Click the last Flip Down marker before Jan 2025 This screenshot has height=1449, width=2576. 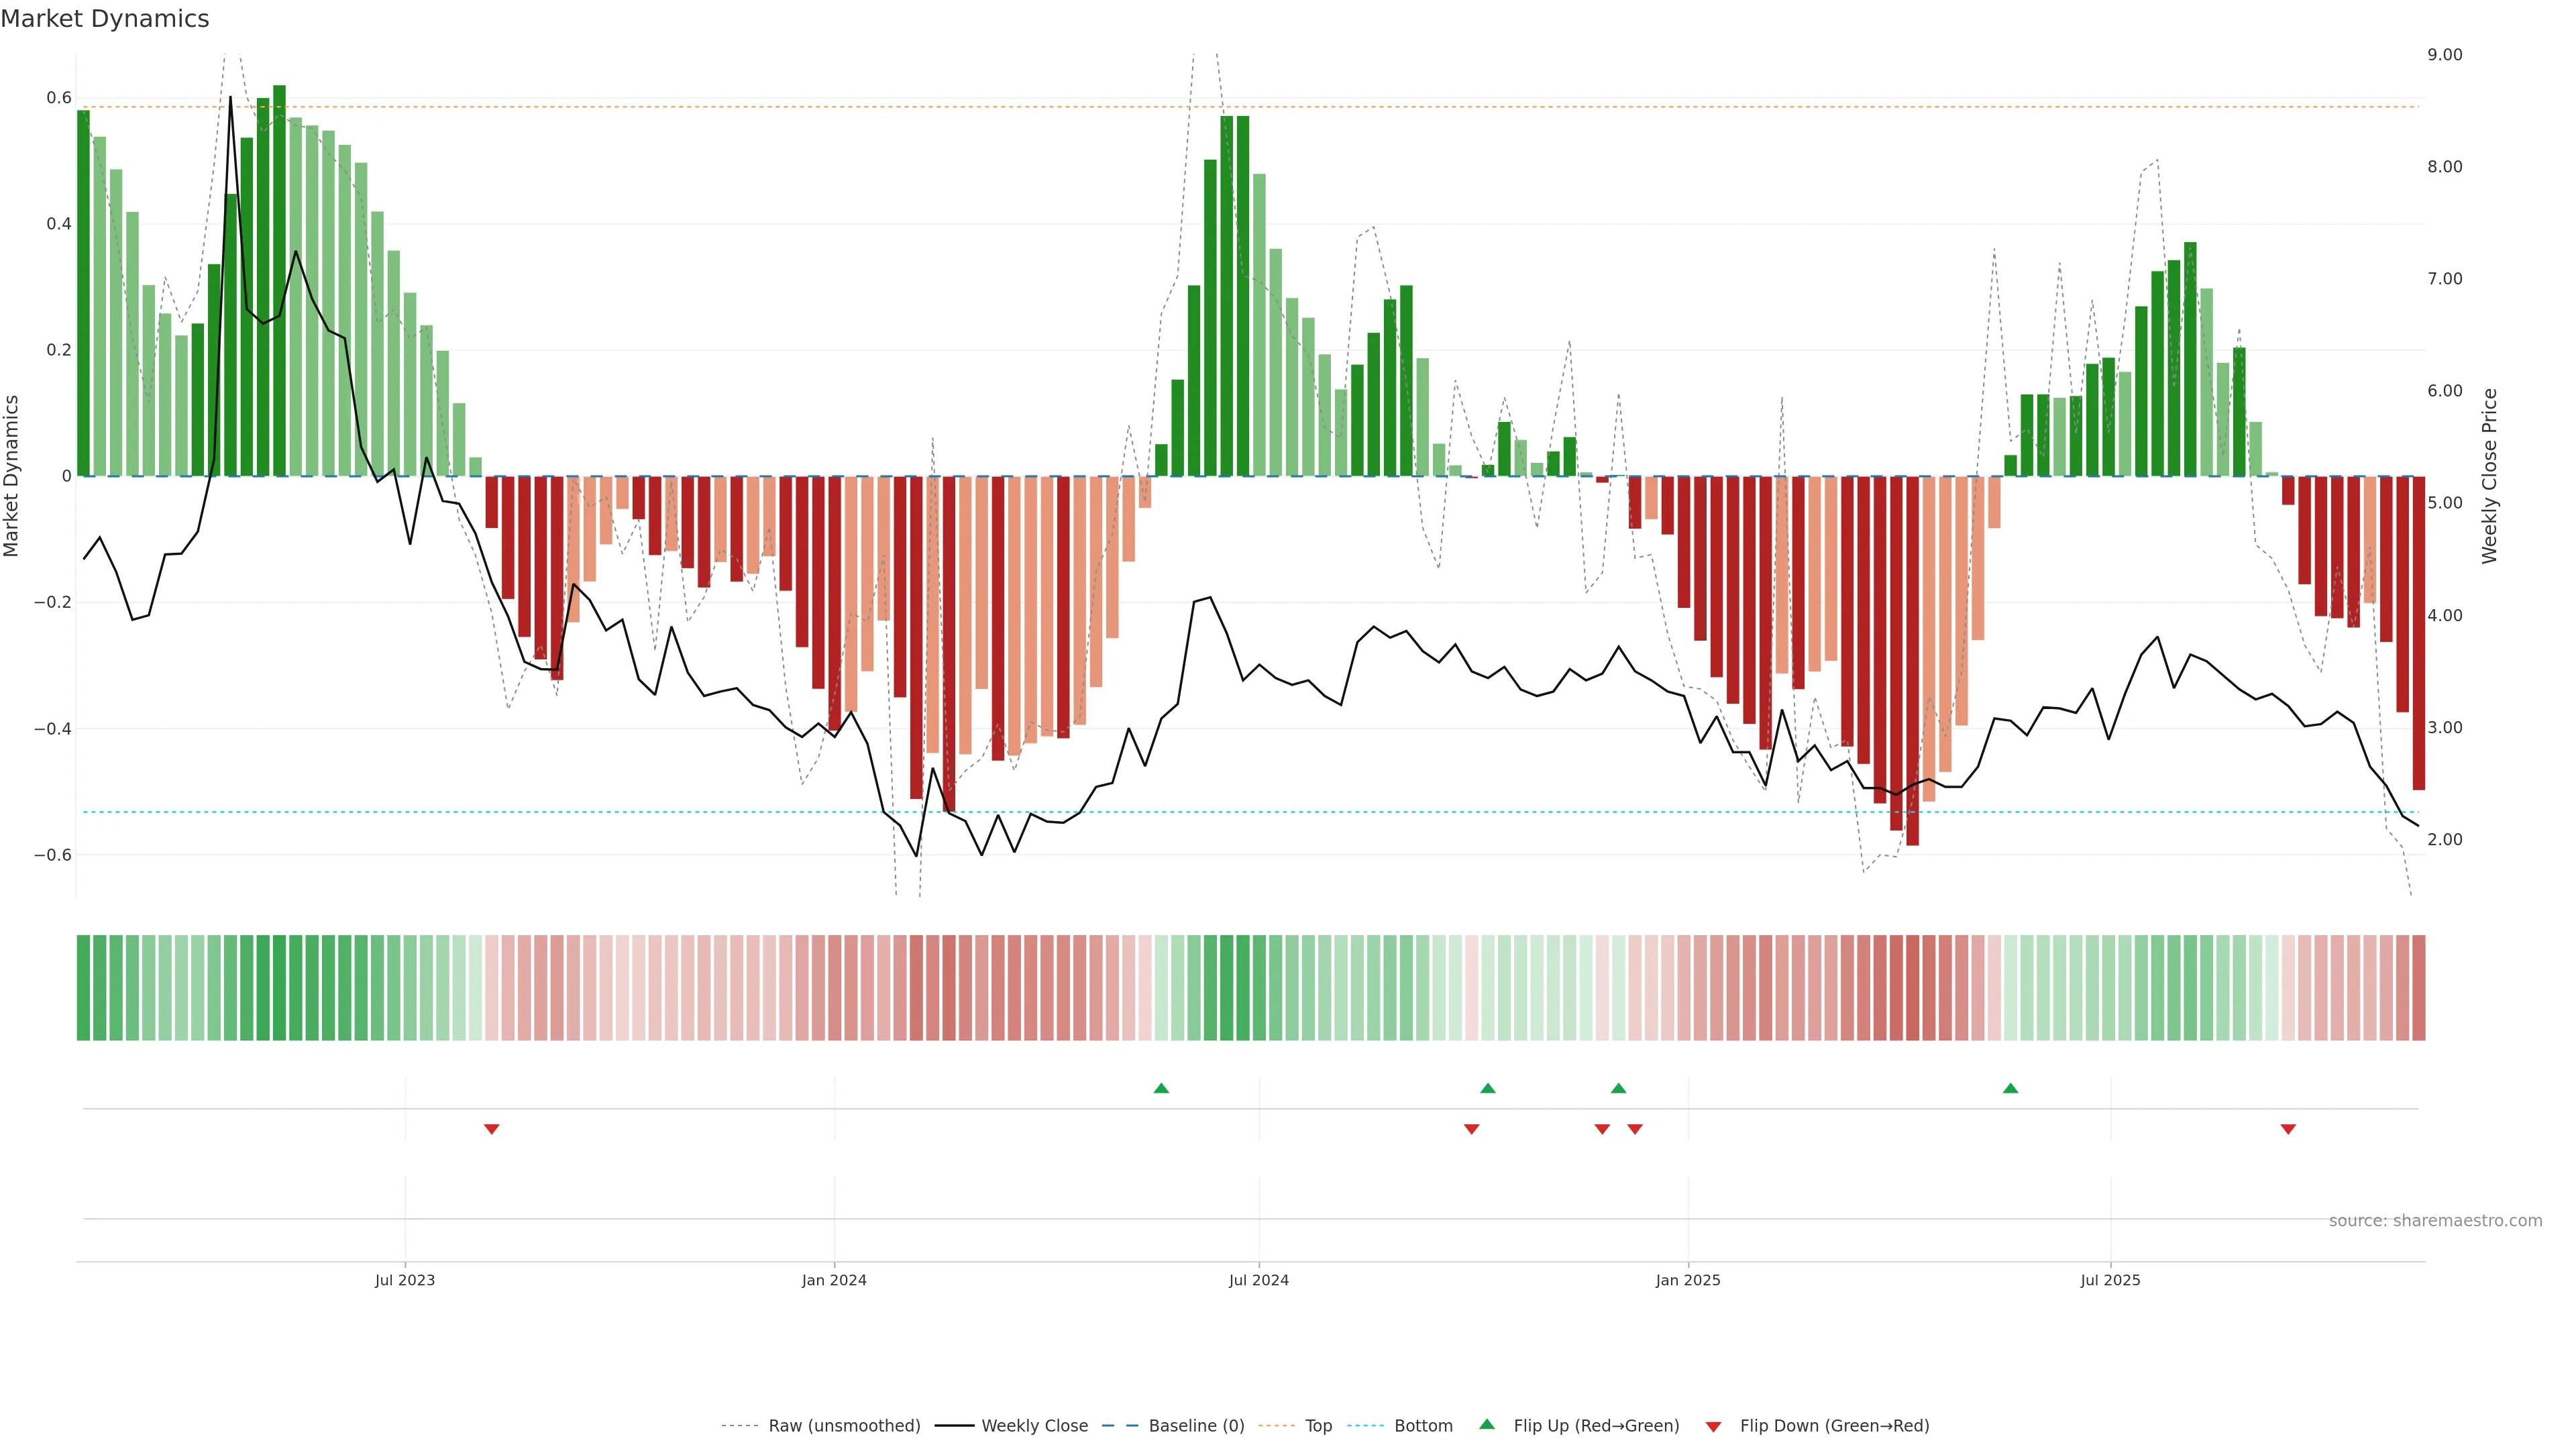pos(1635,1129)
